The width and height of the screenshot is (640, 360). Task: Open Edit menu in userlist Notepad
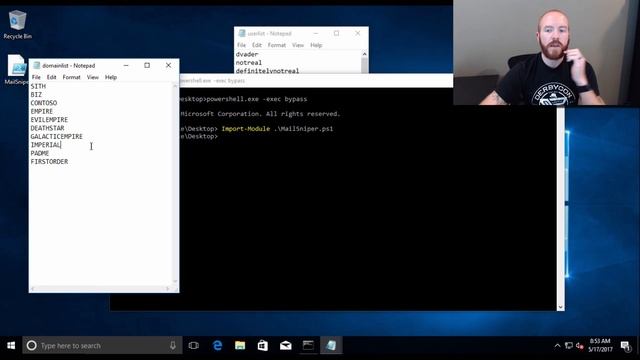[257, 45]
